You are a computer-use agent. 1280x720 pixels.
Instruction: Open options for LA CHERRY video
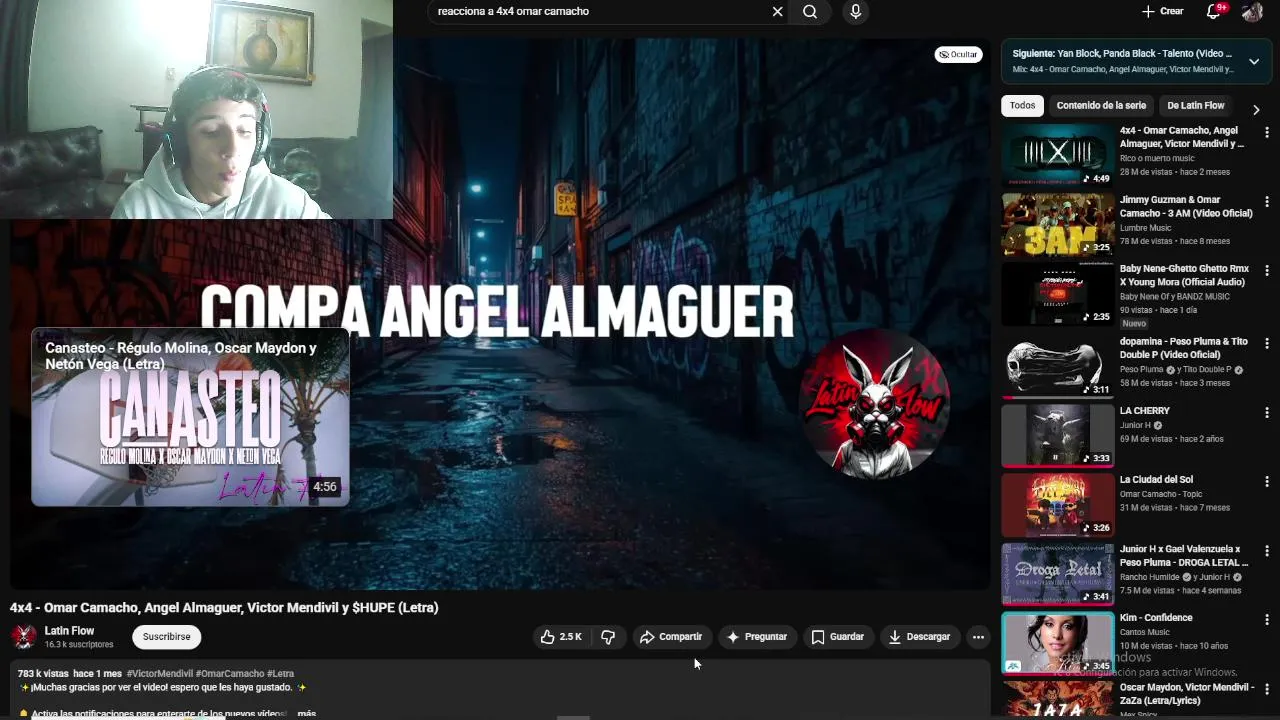pos(1267,412)
